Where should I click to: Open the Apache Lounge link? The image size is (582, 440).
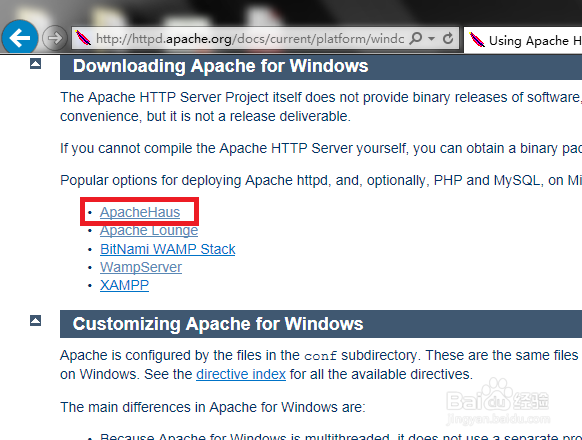pyautogui.click(x=149, y=231)
